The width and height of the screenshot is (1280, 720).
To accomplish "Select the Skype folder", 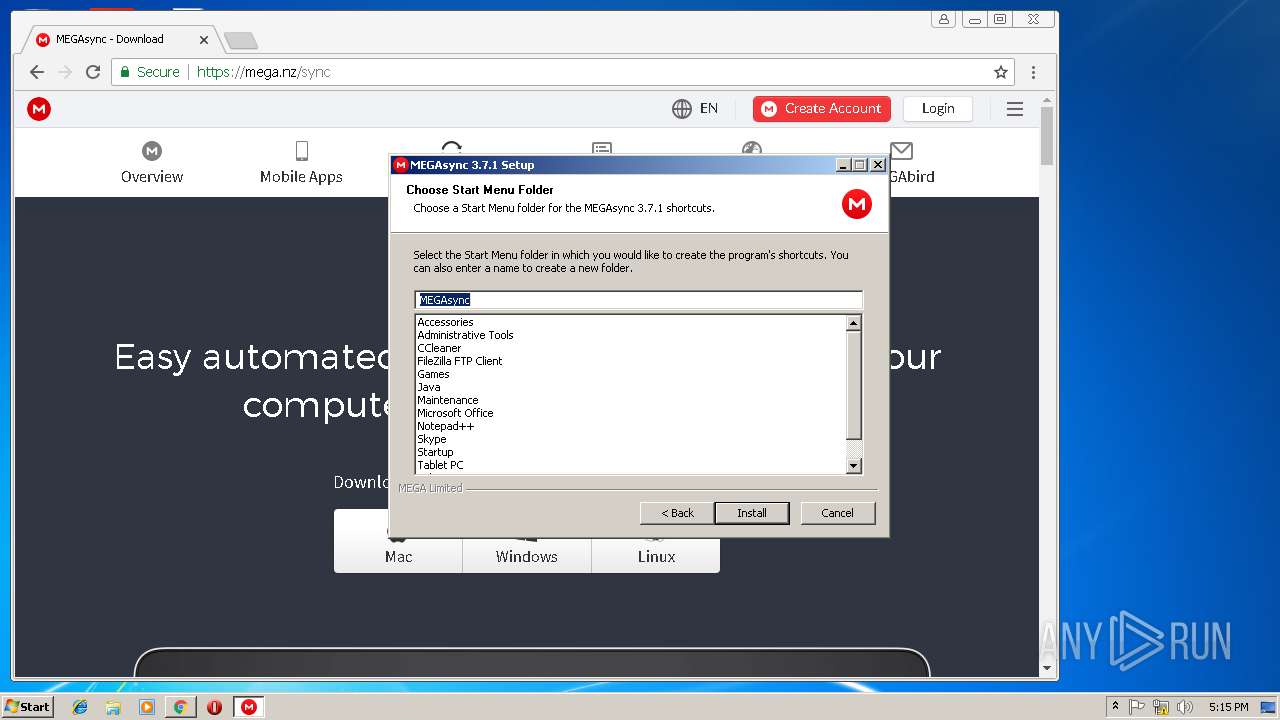I will coord(432,439).
